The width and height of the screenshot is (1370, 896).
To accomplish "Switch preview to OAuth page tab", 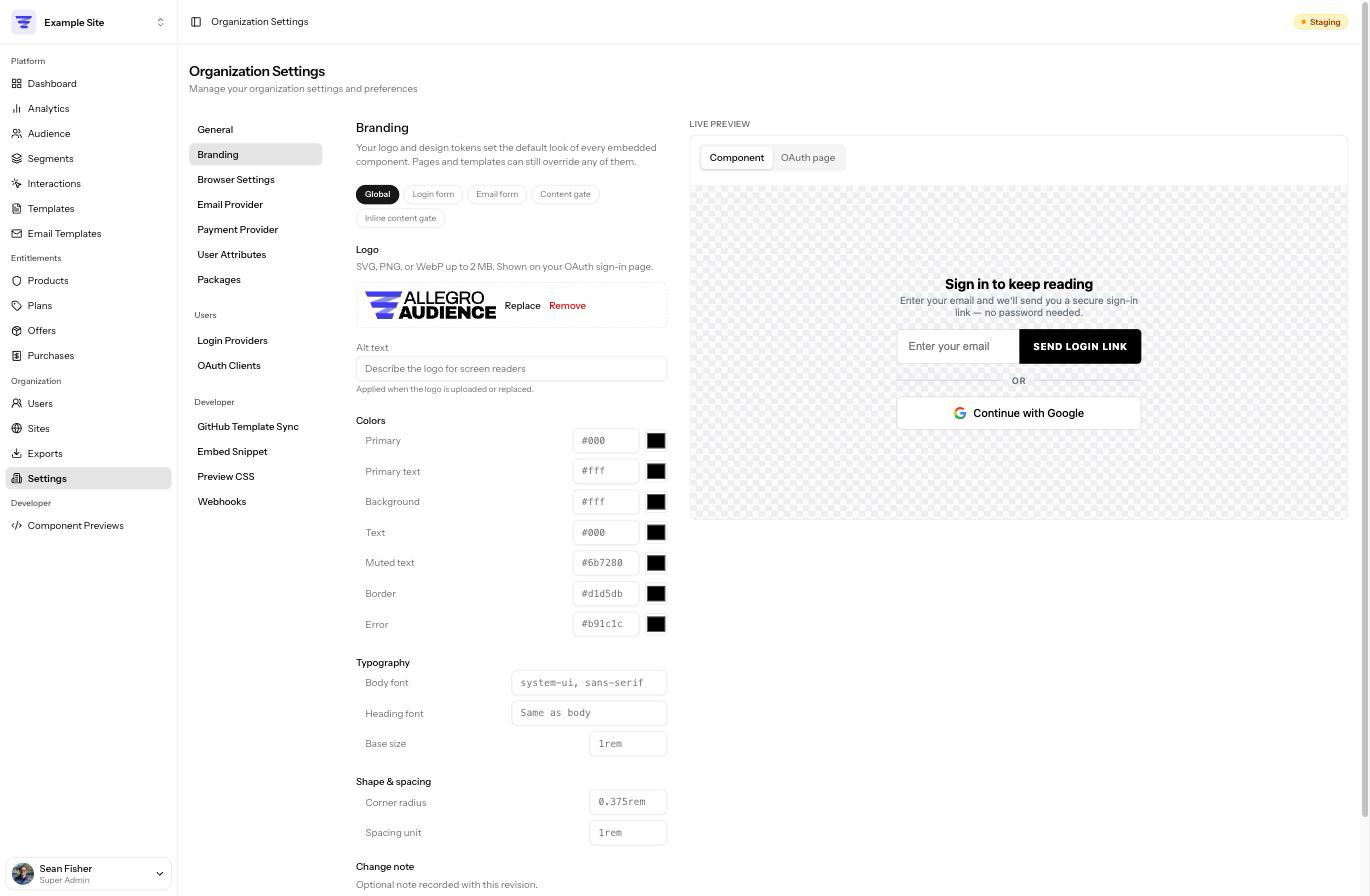I will (808, 158).
